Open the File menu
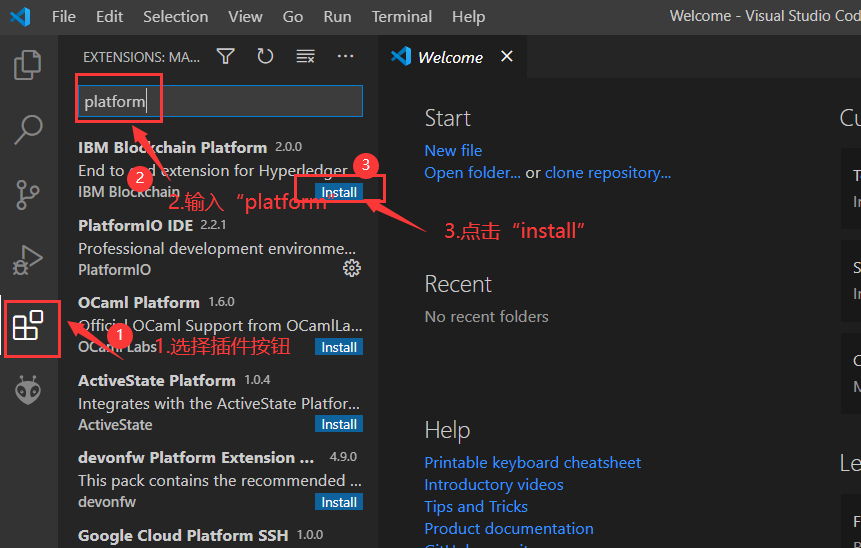Image resolution: width=861 pixels, height=548 pixels. coord(64,16)
